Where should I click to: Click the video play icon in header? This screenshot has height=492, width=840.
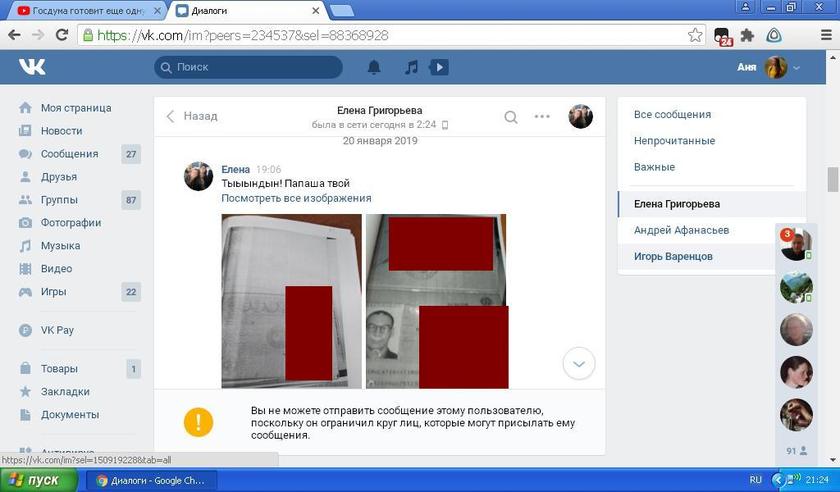tap(439, 68)
